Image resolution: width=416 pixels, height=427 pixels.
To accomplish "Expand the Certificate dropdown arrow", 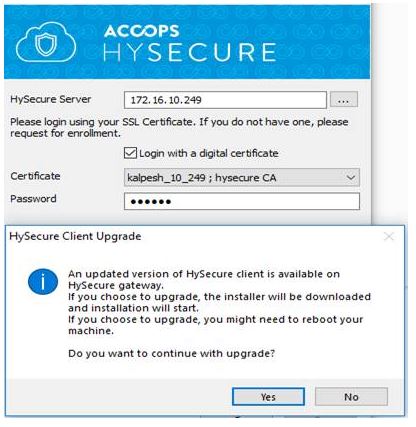I will tap(350, 177).
